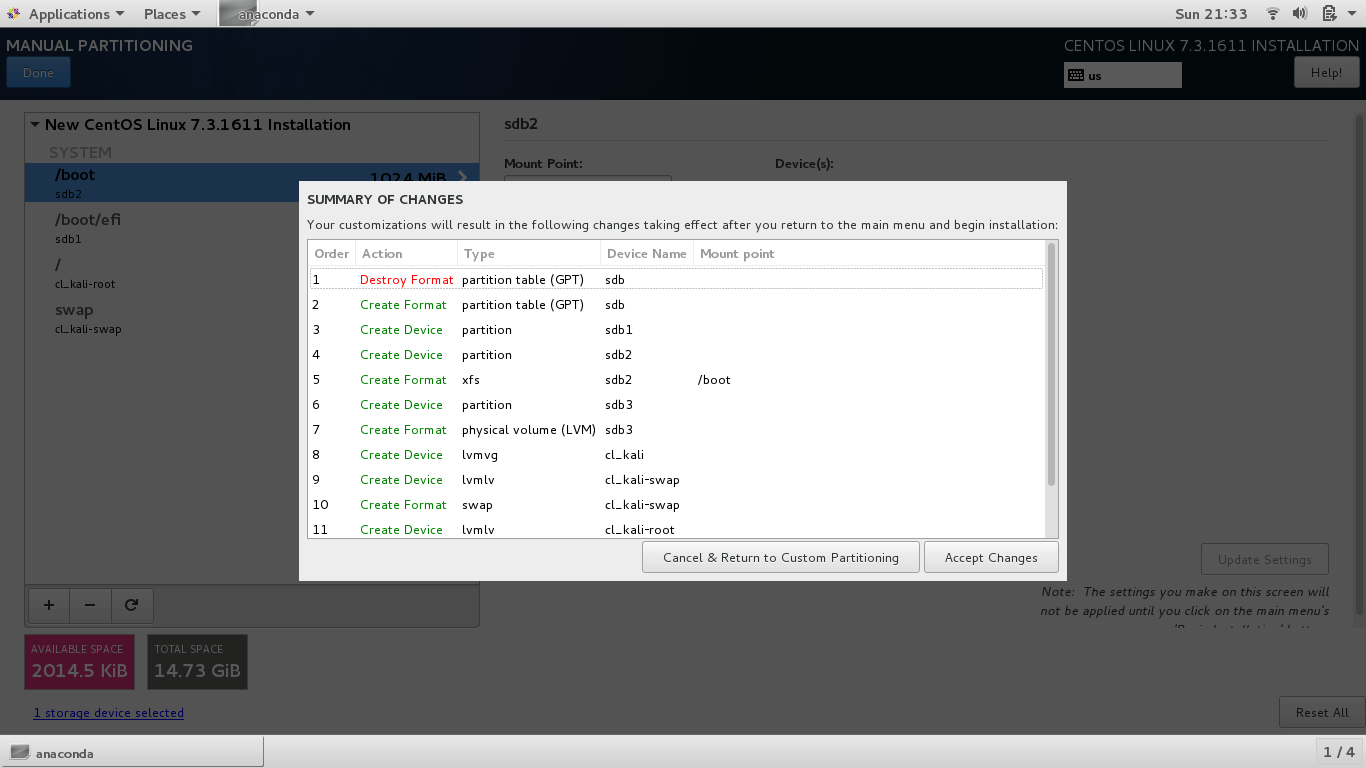The height and width of the screenshot is (768, 1366).
Task: Select the swap cl_kali-swap mount point
Action: (x=252, y=318)
